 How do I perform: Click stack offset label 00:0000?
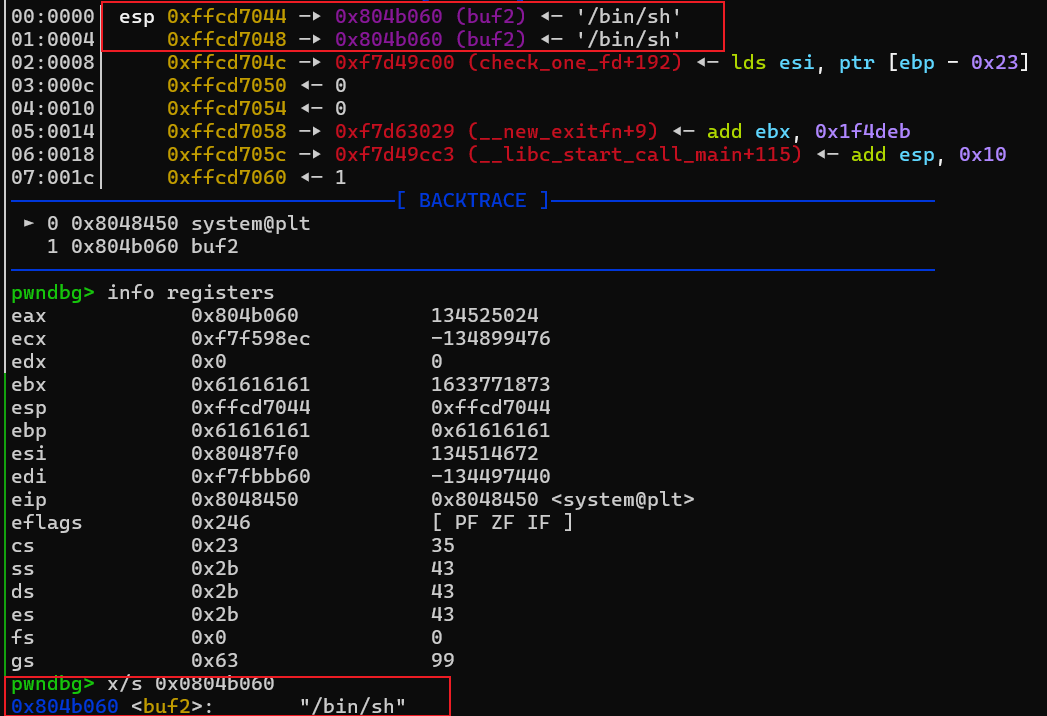pyautogui.click(x=53, y=16)
